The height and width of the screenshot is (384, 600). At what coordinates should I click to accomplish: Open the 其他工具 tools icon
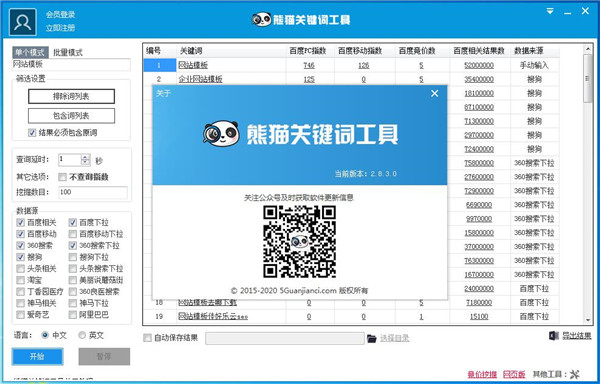[x=574, y=374]
